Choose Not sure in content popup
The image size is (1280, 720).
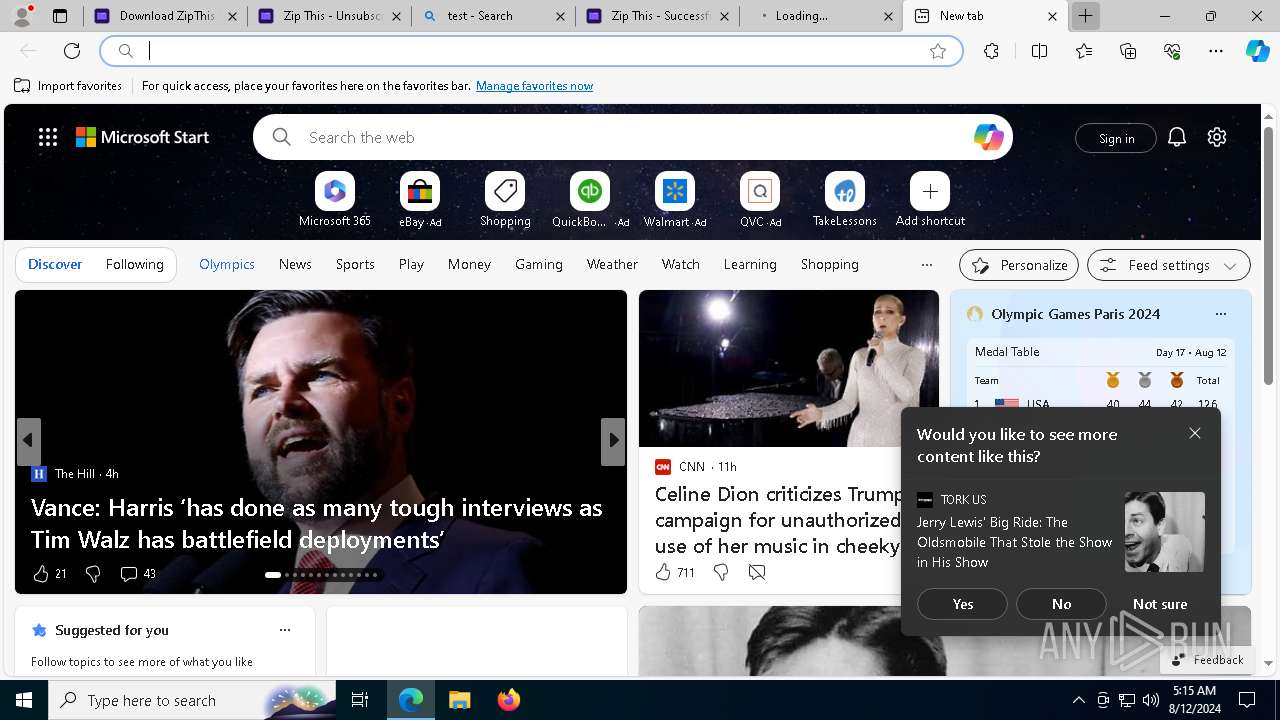pyautogui.click(x=1160, y=604)
